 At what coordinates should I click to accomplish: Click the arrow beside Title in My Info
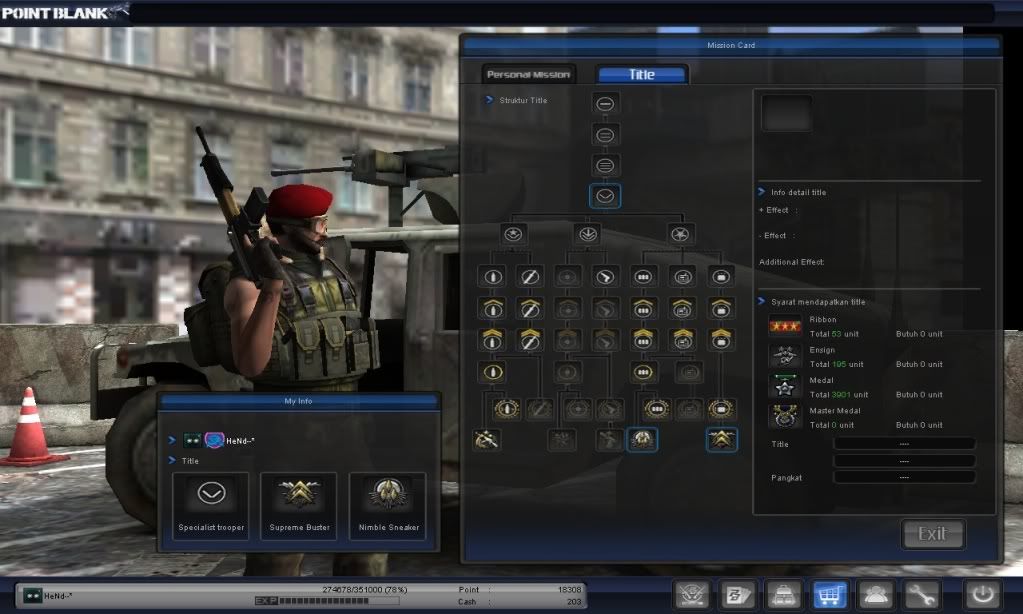172,460
